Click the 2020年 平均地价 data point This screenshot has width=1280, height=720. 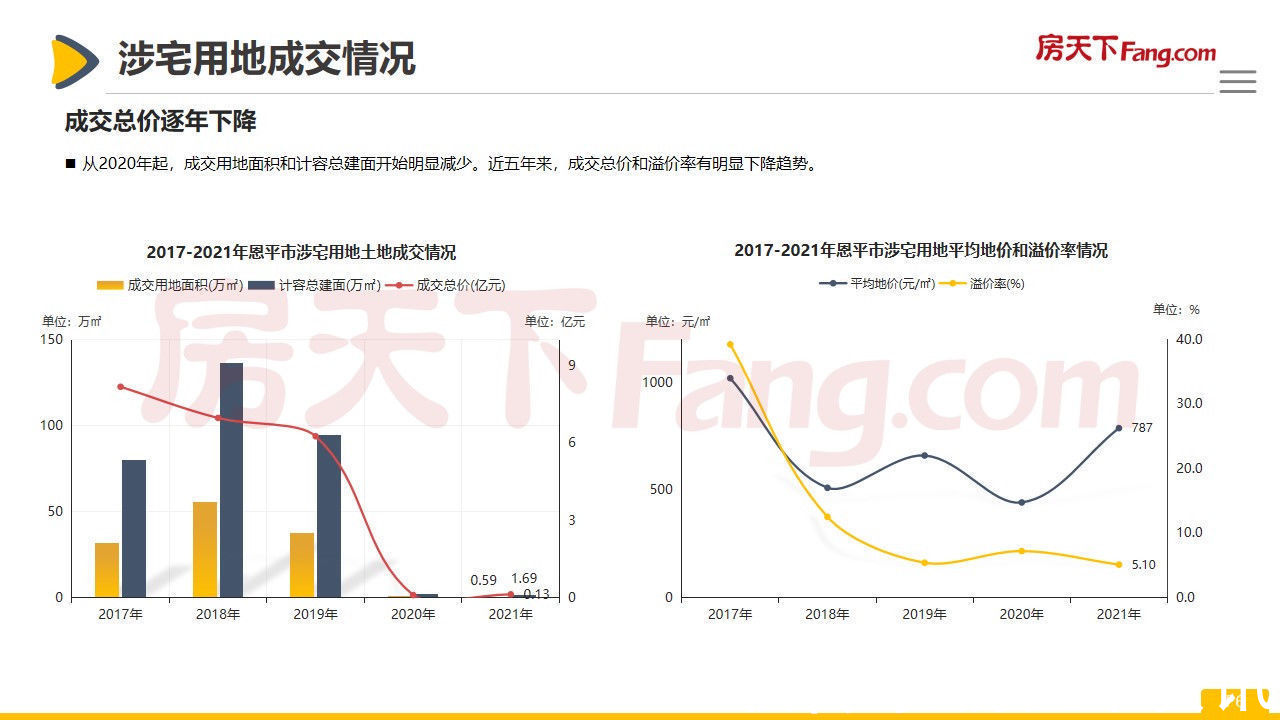(1021, 502)
